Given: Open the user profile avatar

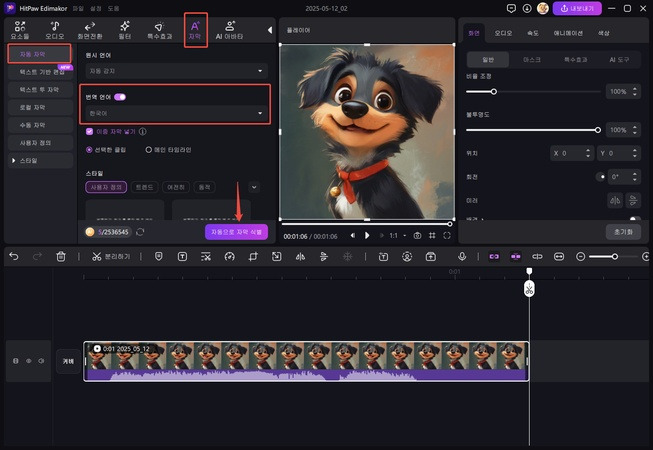Looking at the screenshot, I should pyautogui.click(x=543, y=8).
